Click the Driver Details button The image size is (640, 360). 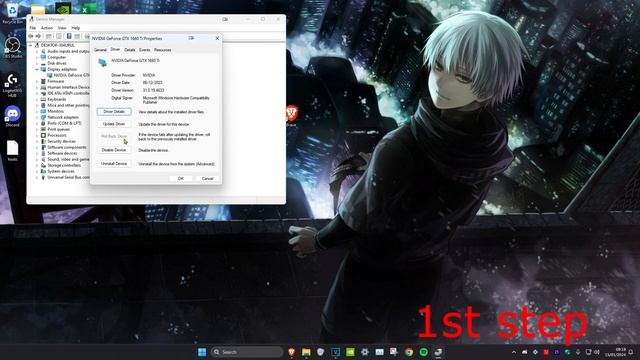[x=114, y=111]
